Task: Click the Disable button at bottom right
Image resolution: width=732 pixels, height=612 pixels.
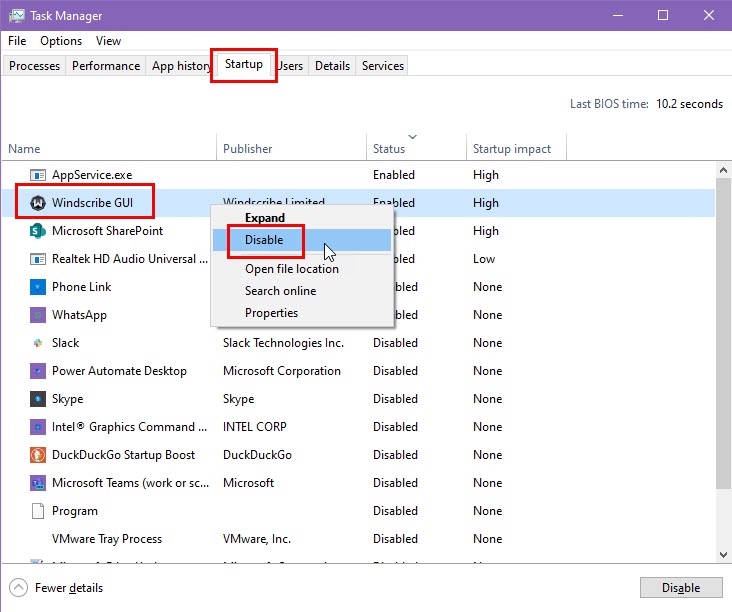Action: (x=681, y=588)
